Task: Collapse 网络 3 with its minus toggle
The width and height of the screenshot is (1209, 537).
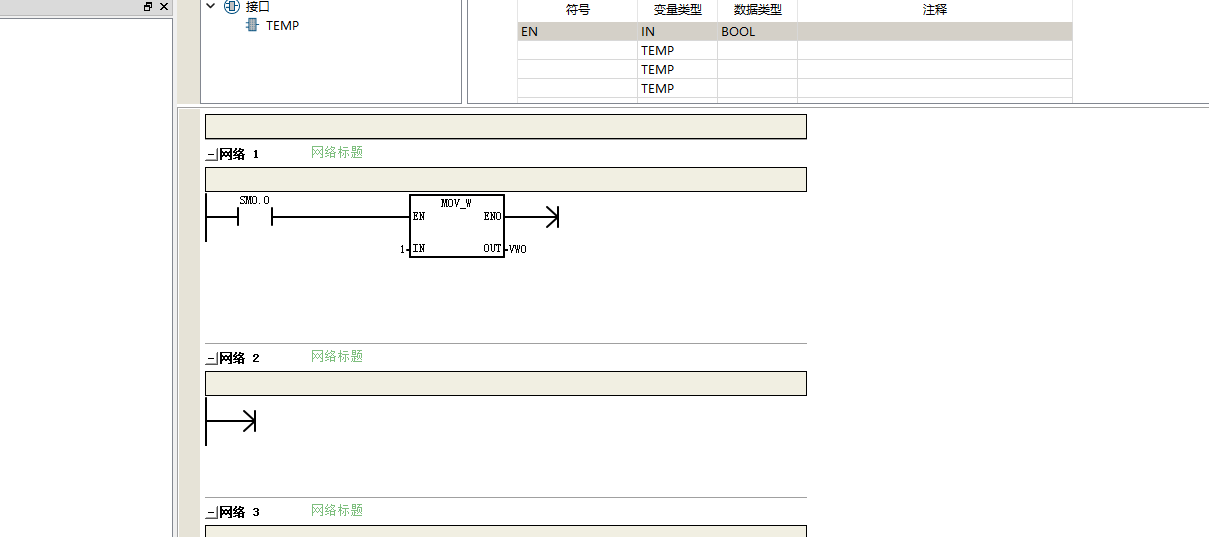Action: [x=211, y=513]
